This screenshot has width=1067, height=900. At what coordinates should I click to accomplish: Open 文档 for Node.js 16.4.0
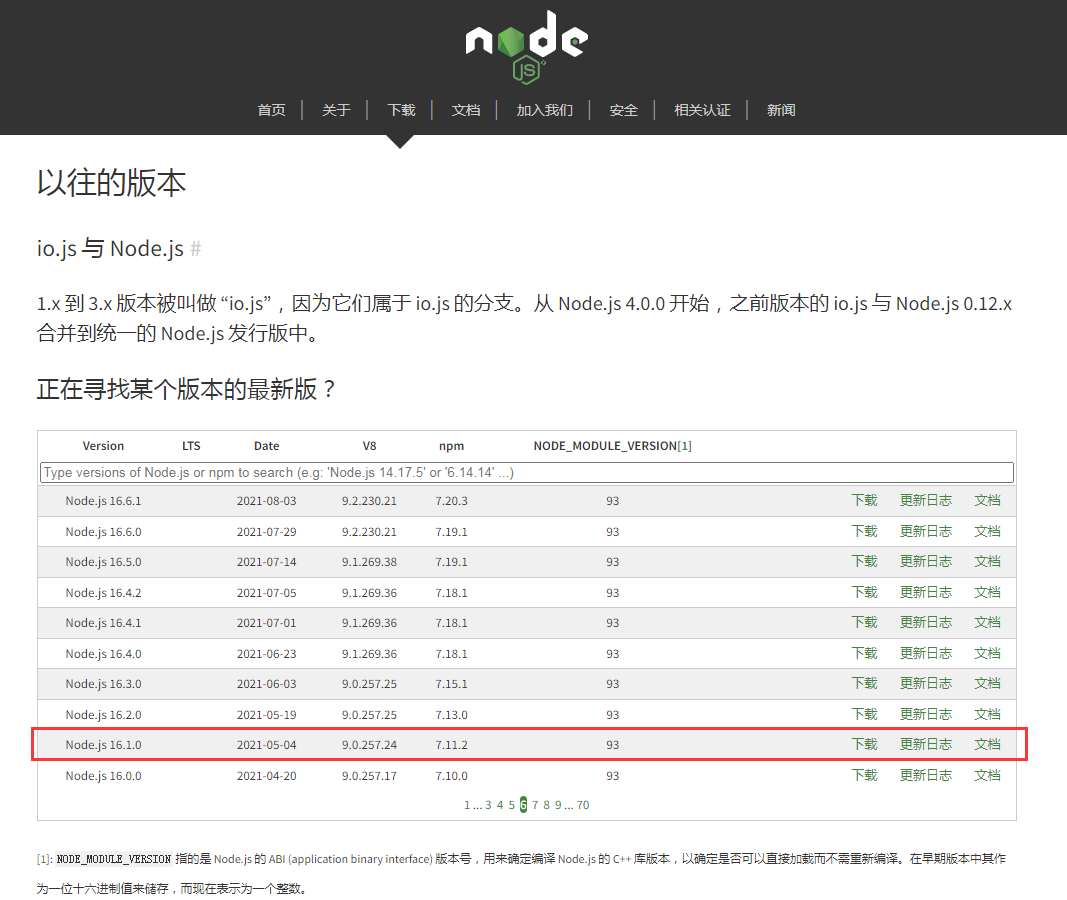(987, 654)
